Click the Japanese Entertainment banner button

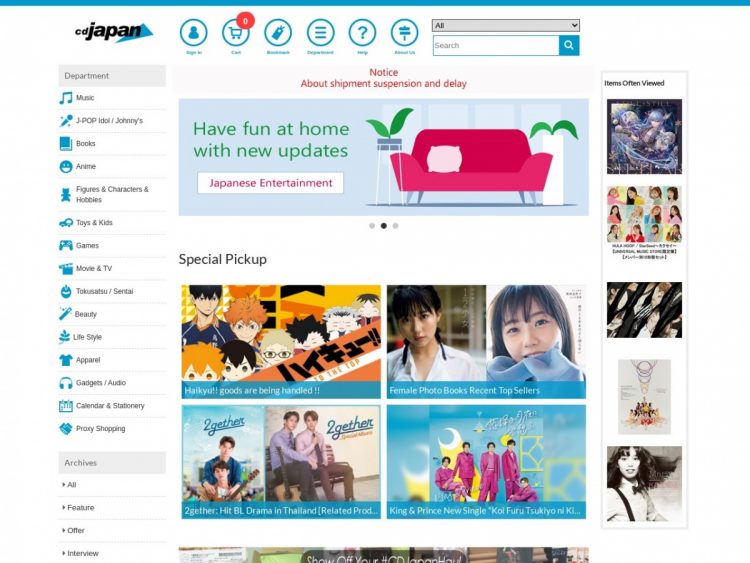click(270, 183)
